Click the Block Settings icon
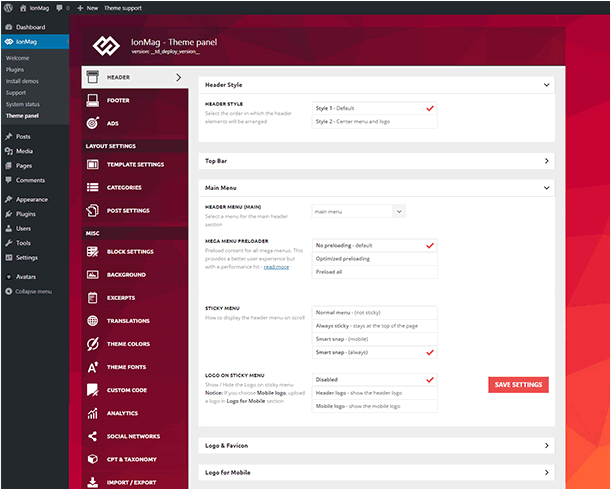Screen dimensions: 611x489 pos(93,252)
